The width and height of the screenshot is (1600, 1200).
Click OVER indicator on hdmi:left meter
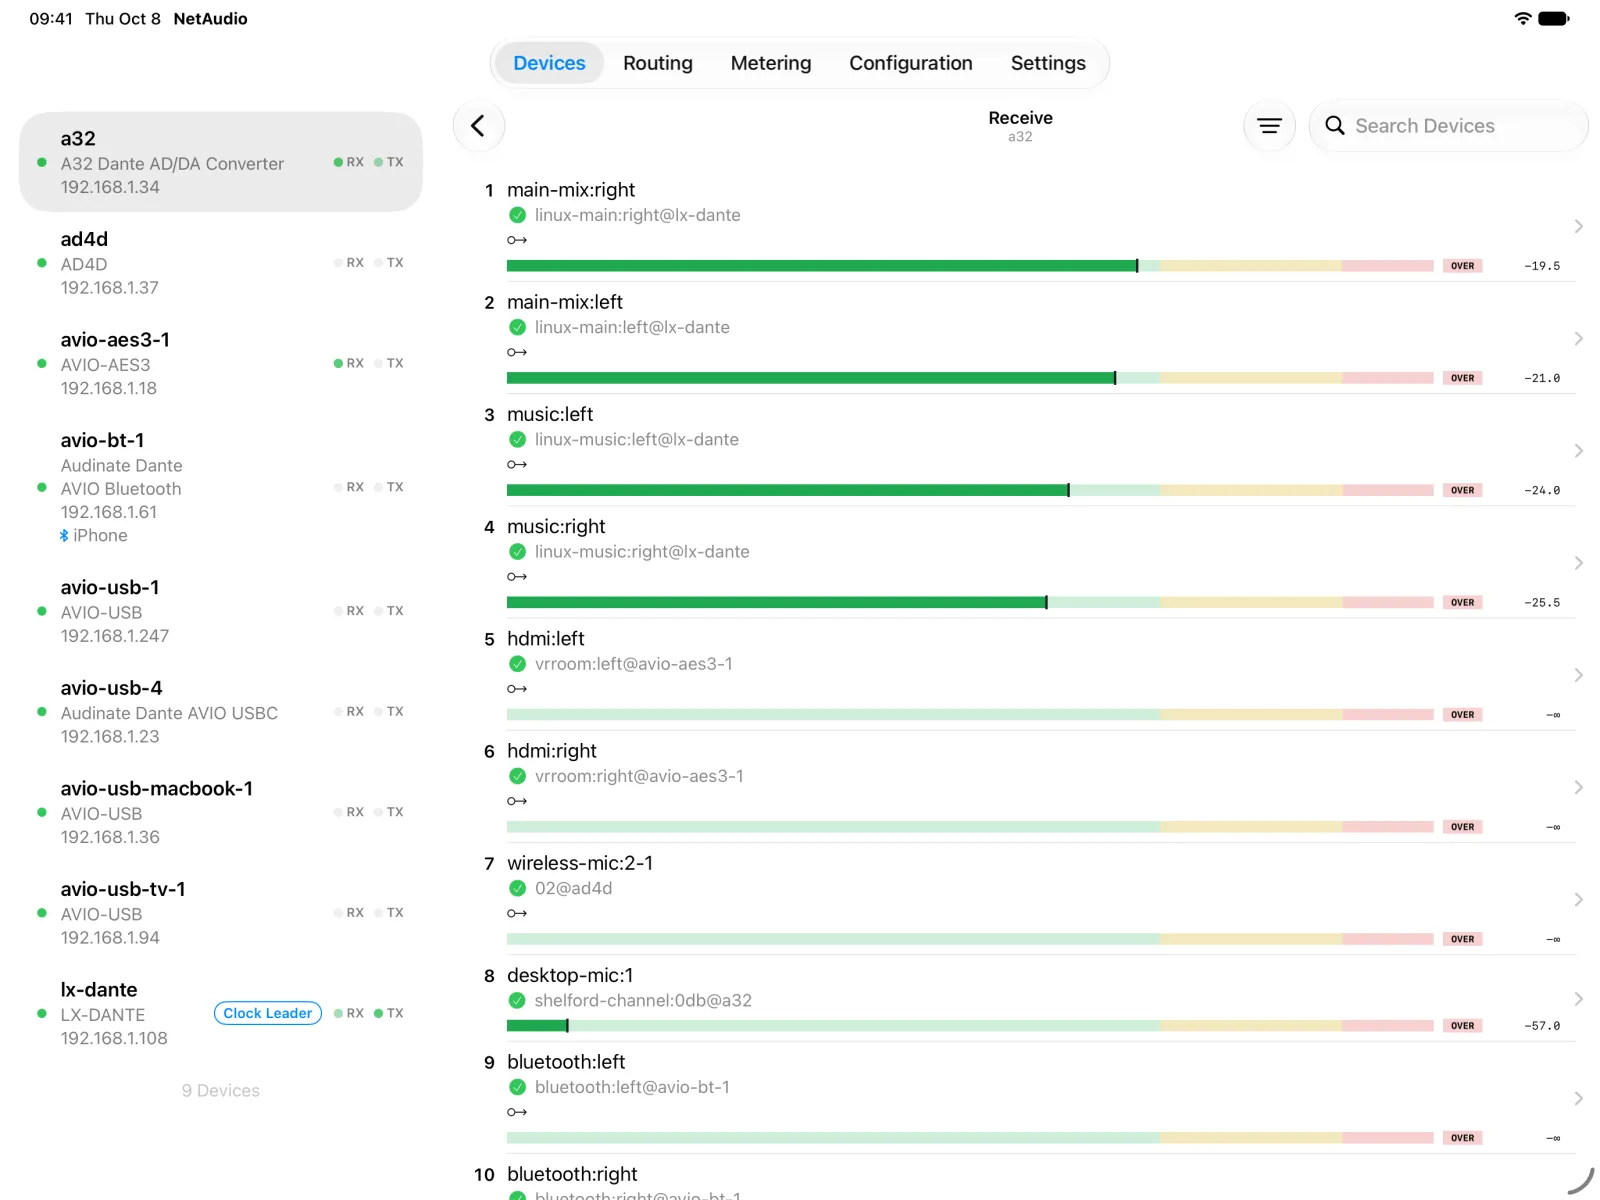1462,714
